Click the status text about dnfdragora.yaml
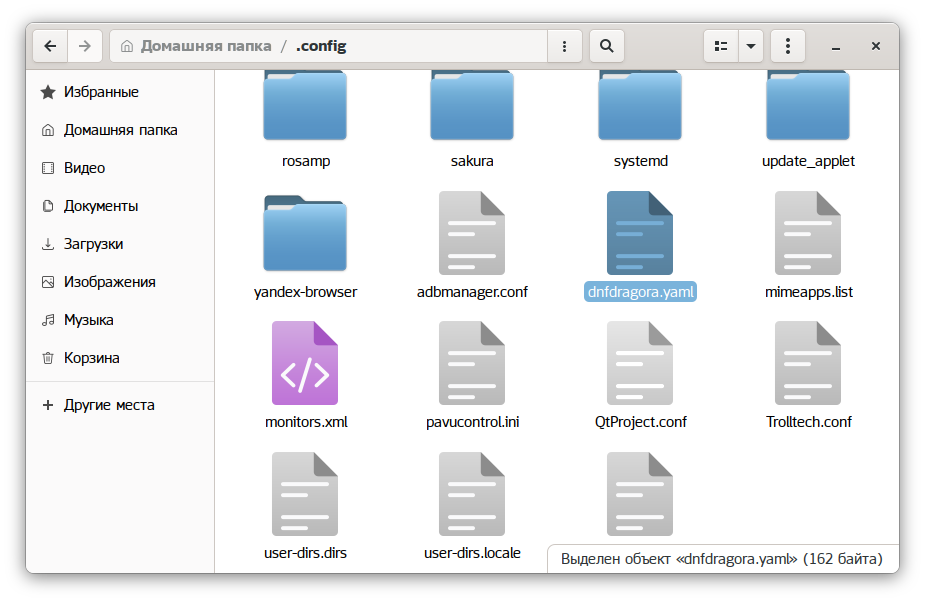The image size is (925, 602). click(x=721, y=559)
